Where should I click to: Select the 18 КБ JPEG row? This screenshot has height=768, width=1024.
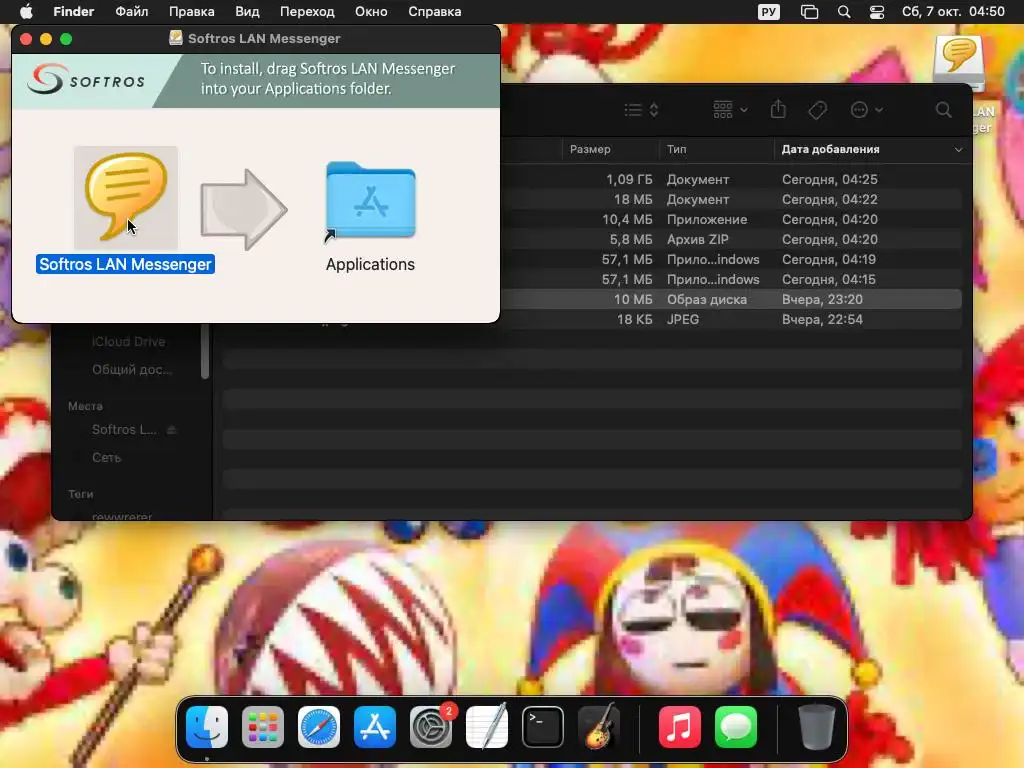click(731, 319)
